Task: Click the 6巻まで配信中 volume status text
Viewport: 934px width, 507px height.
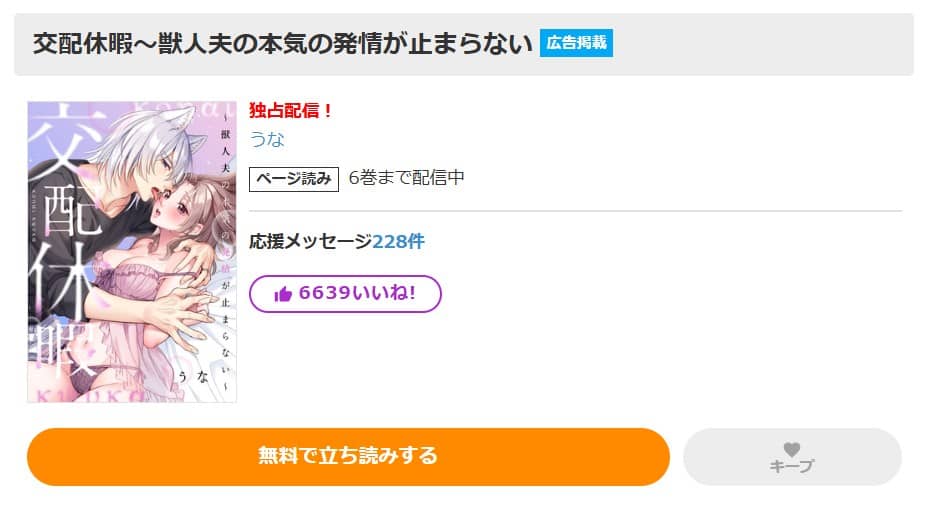Action: (x=406, y=178)
